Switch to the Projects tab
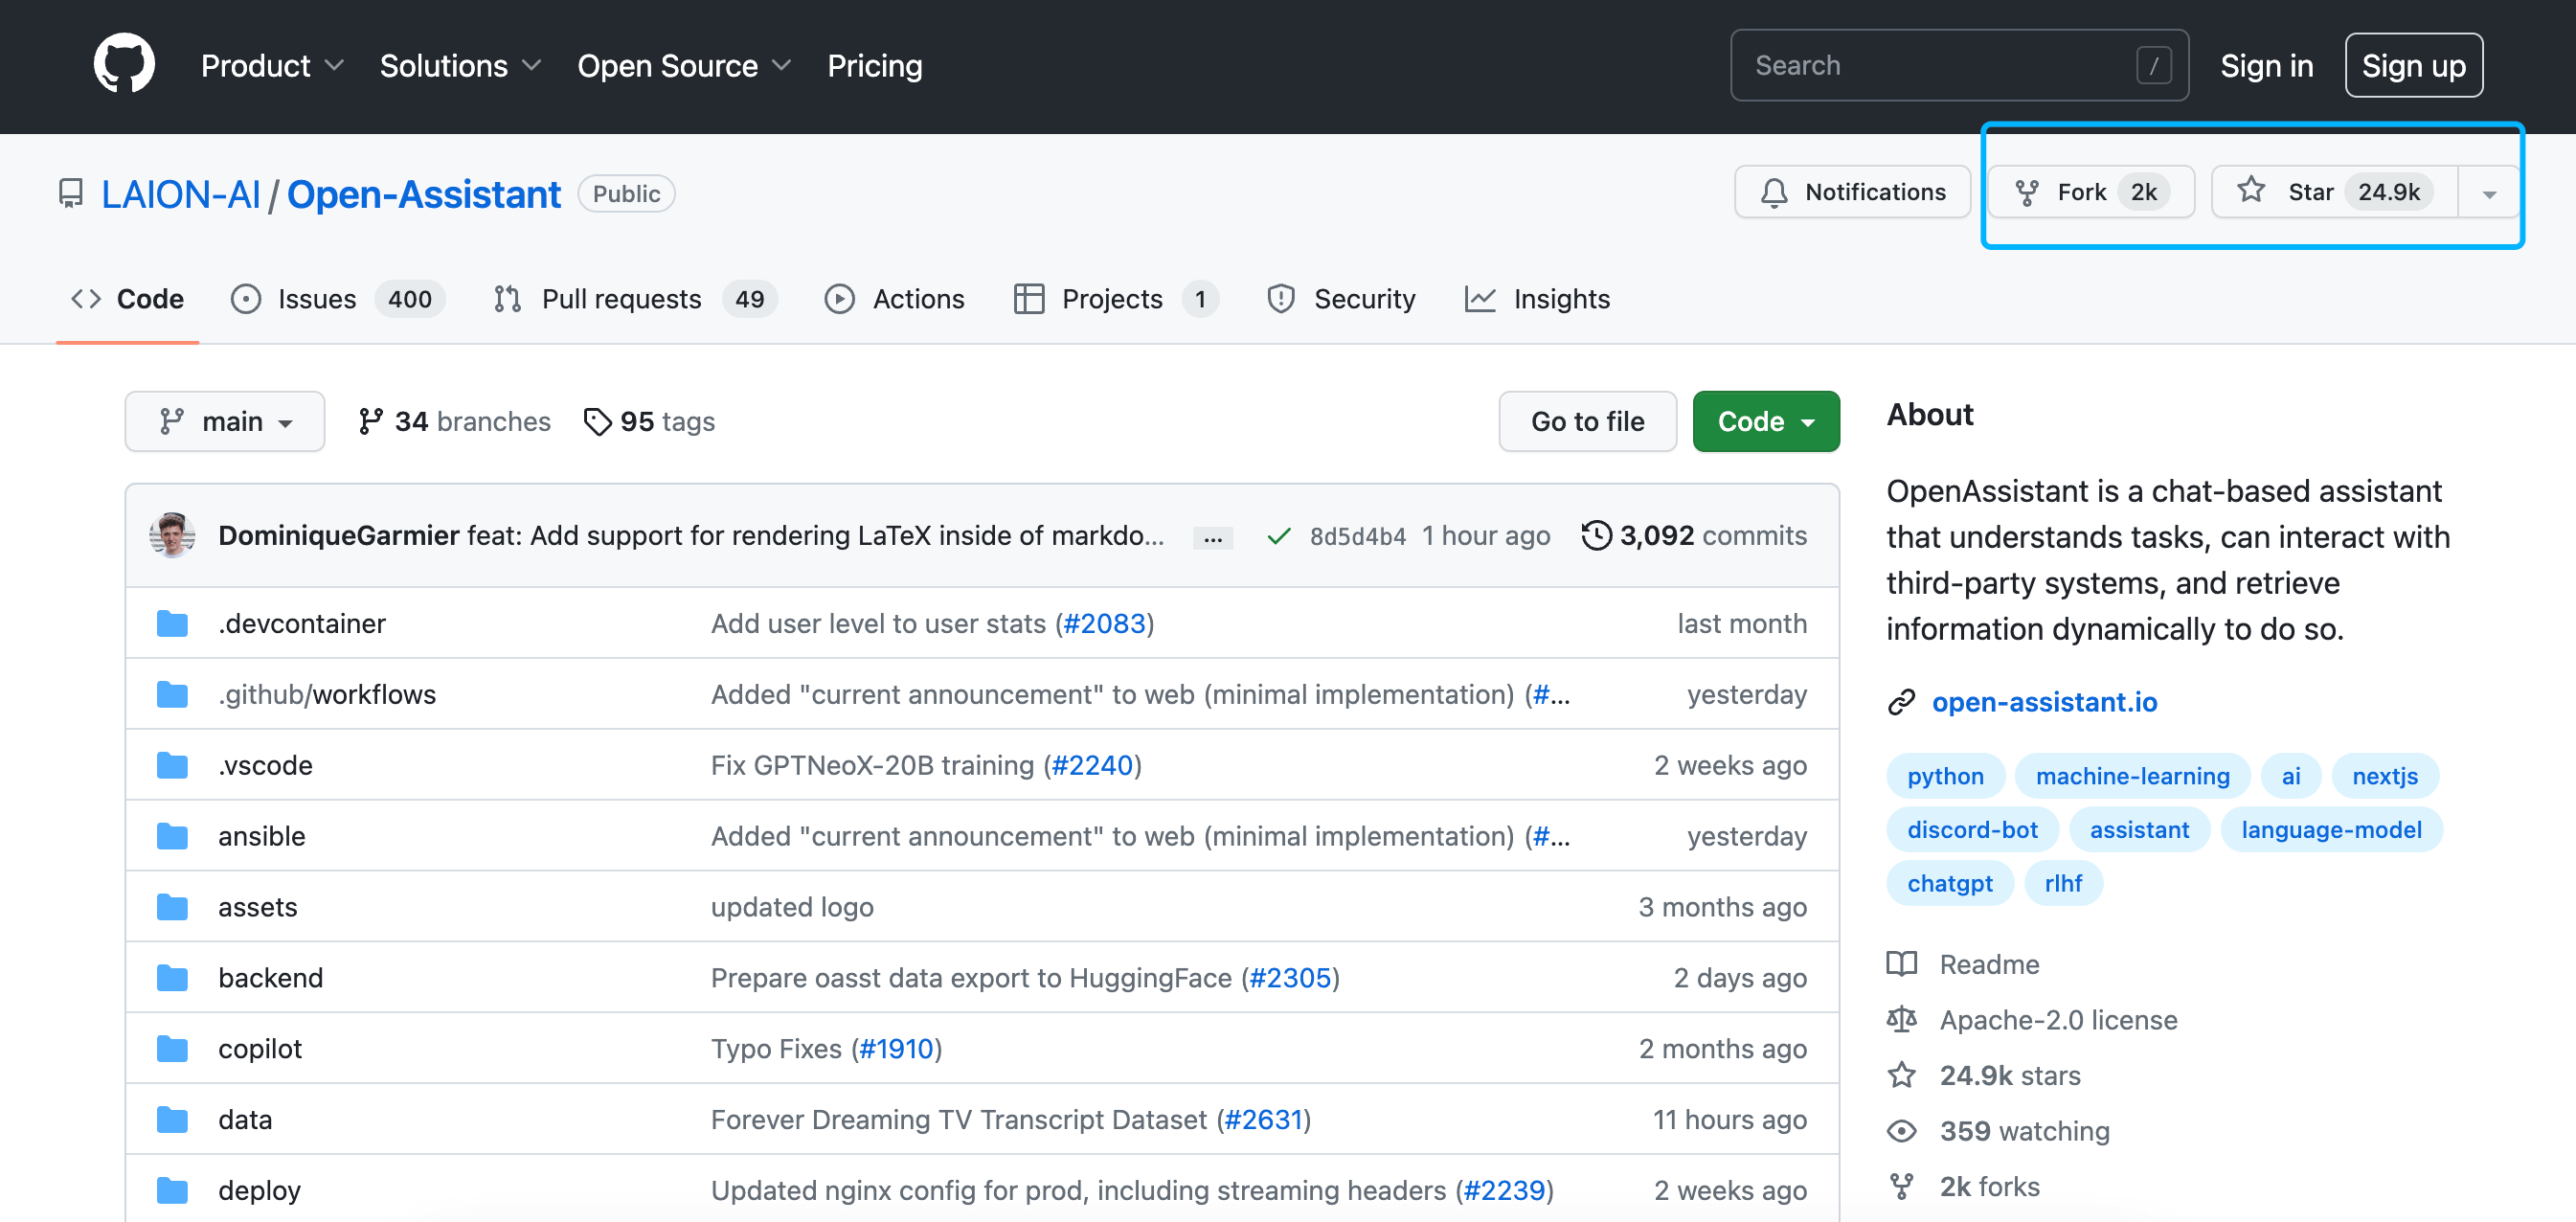Viewport: 2576px width, 1222px height. [x=1115, y=299]
